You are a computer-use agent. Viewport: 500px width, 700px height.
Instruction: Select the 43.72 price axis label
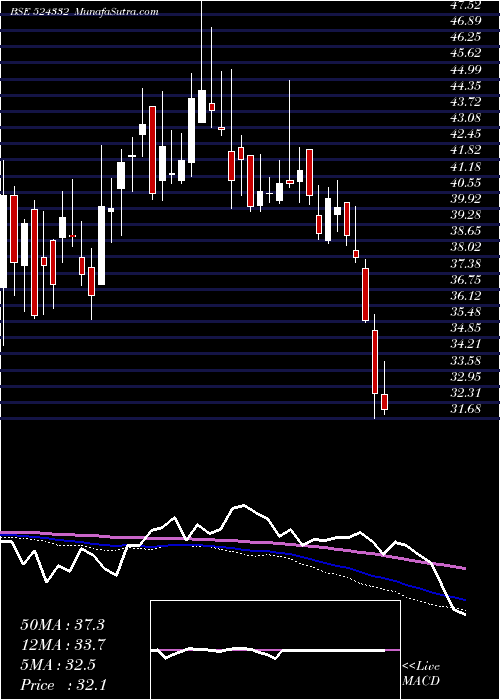[466, 102]
